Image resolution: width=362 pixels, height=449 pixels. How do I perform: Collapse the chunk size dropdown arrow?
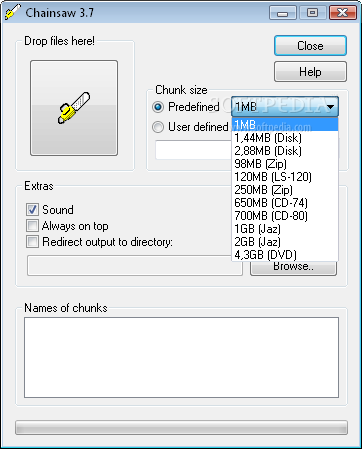330,107
